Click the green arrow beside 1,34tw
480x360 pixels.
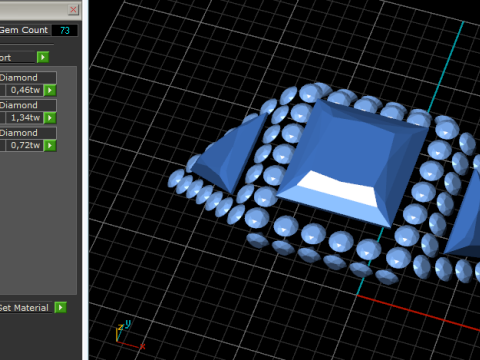click(x=50, y=118)
